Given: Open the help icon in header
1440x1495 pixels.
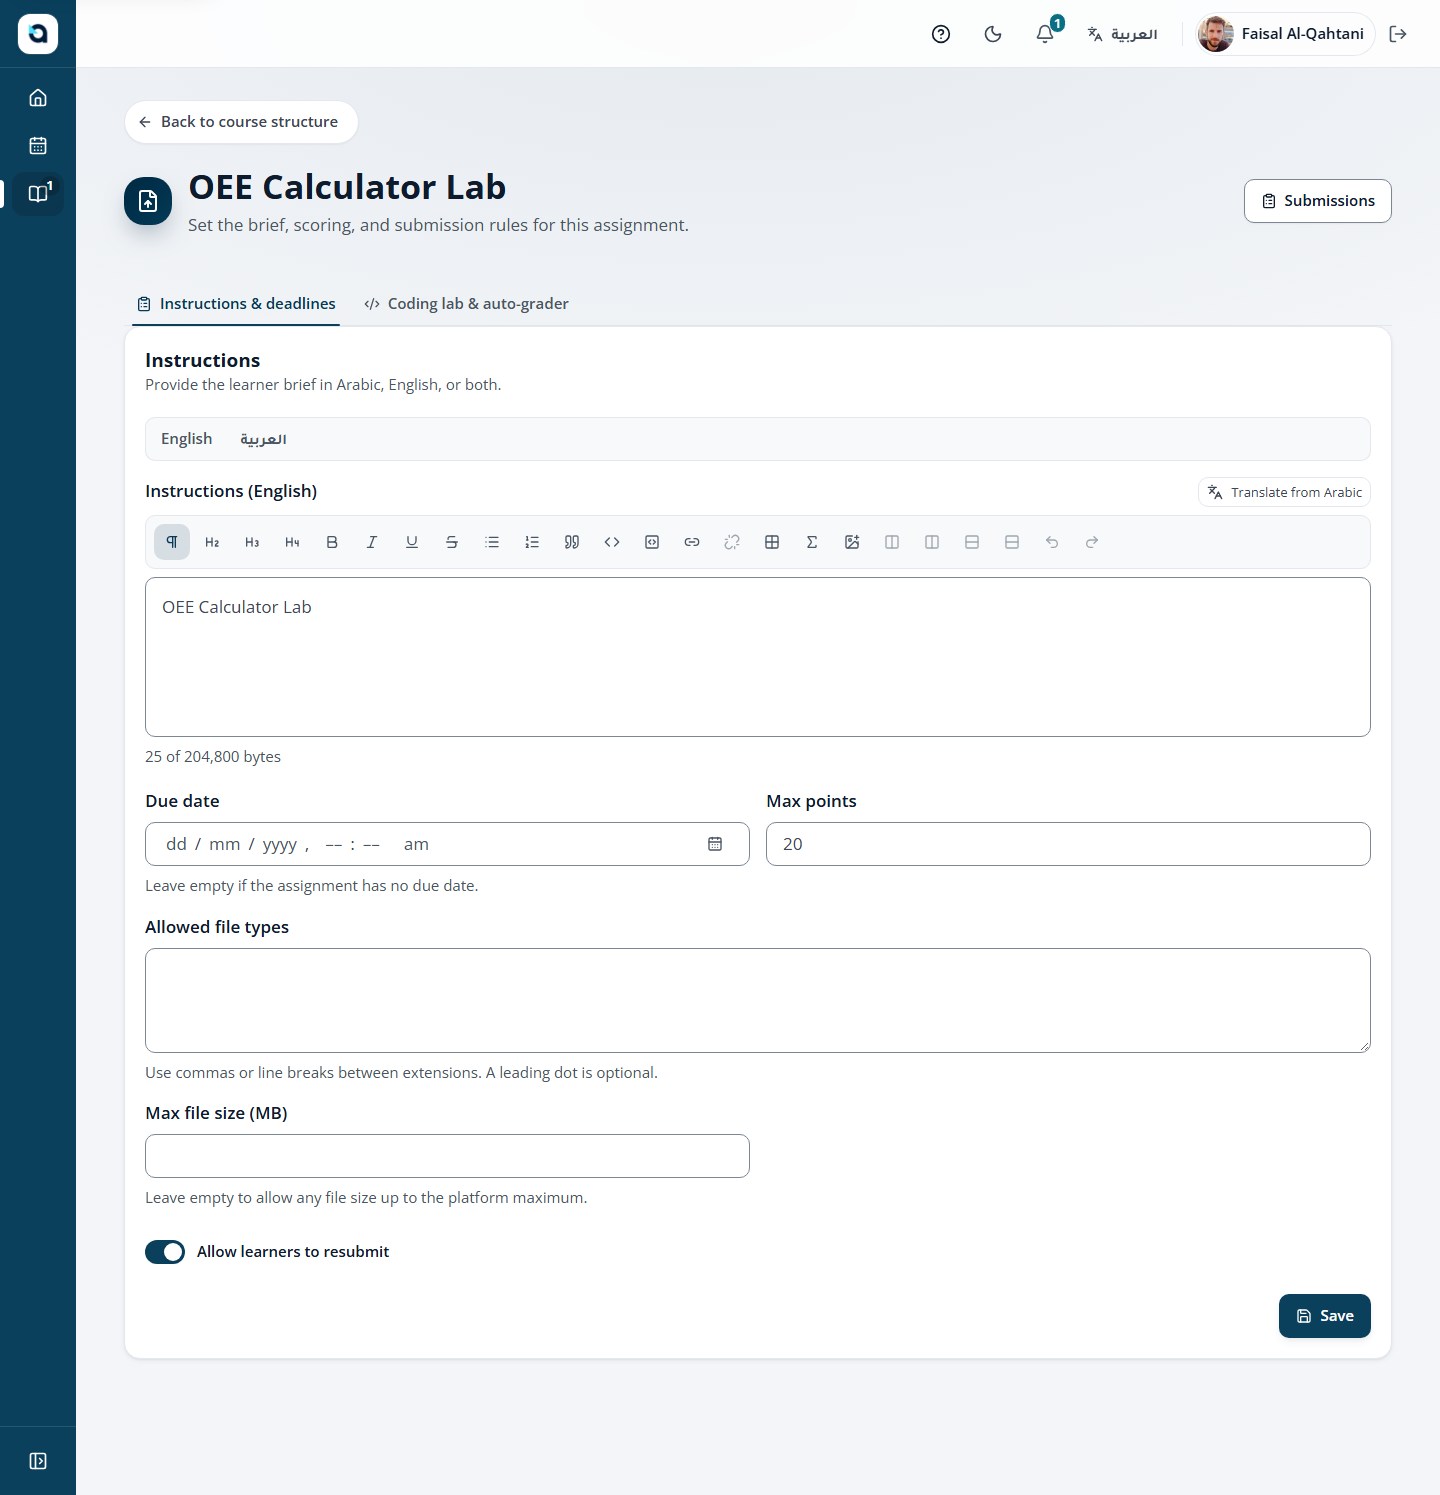Looking at the screenshot, I should click(941, 34).
